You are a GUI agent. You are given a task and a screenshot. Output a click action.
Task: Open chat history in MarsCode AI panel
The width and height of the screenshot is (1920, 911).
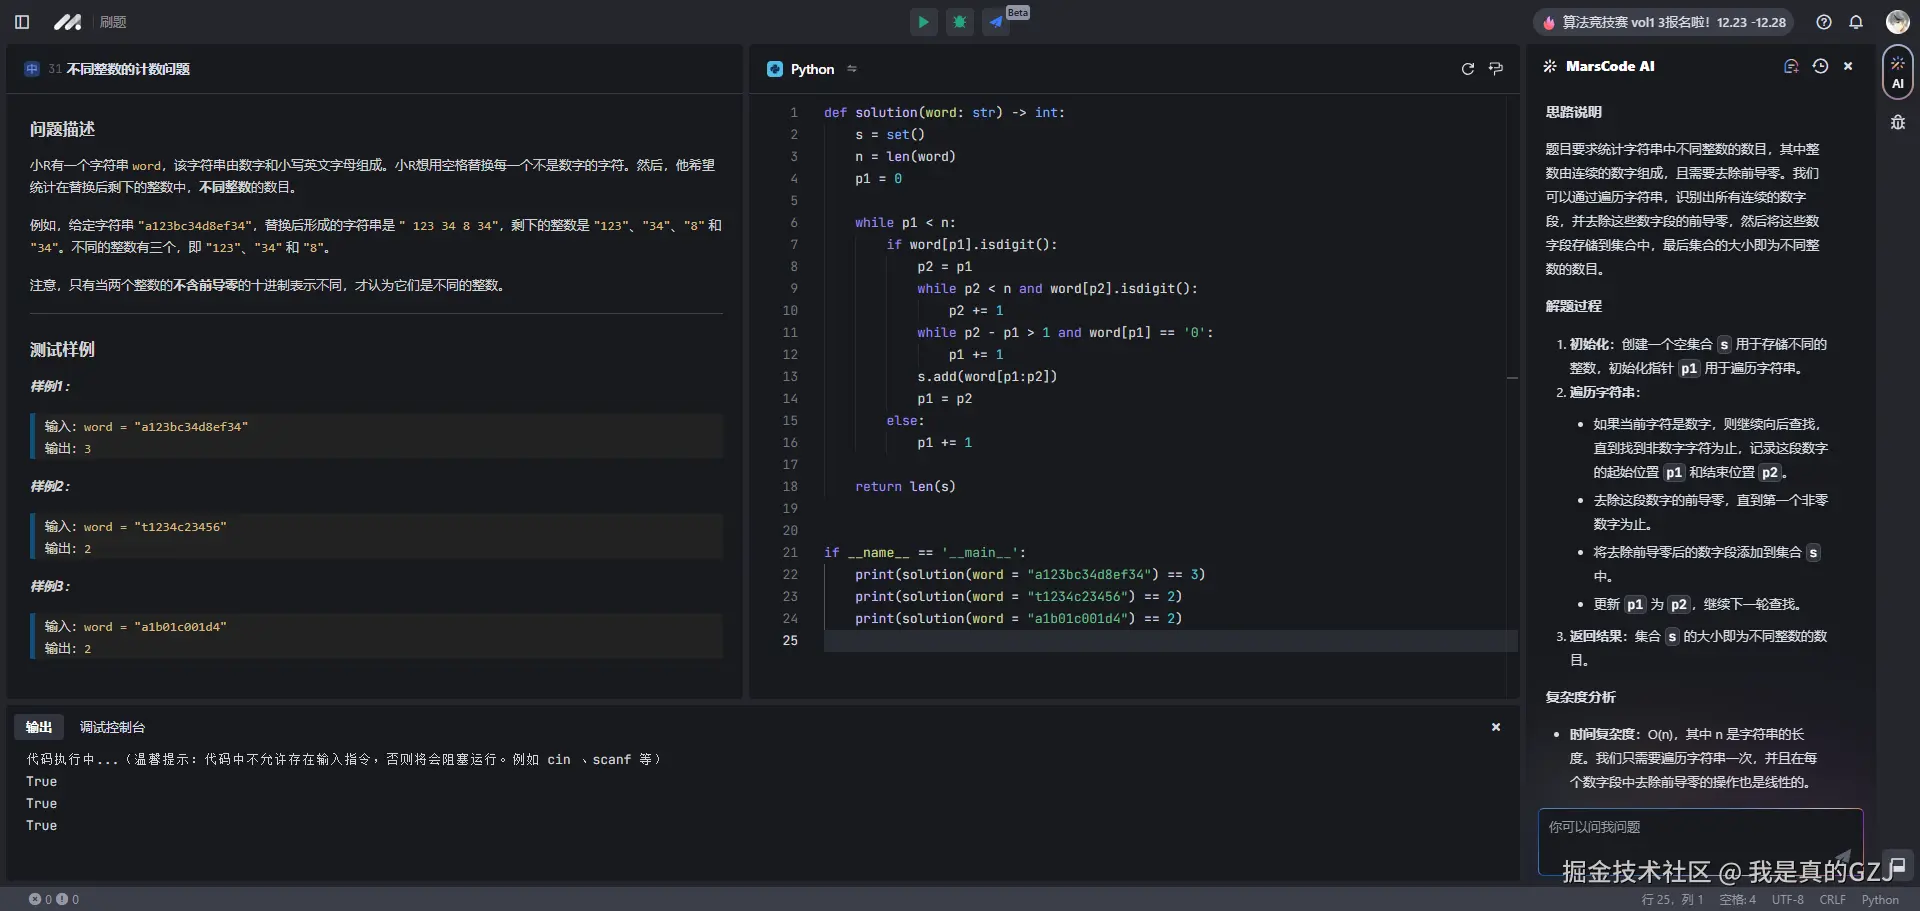pos(1820,66)
